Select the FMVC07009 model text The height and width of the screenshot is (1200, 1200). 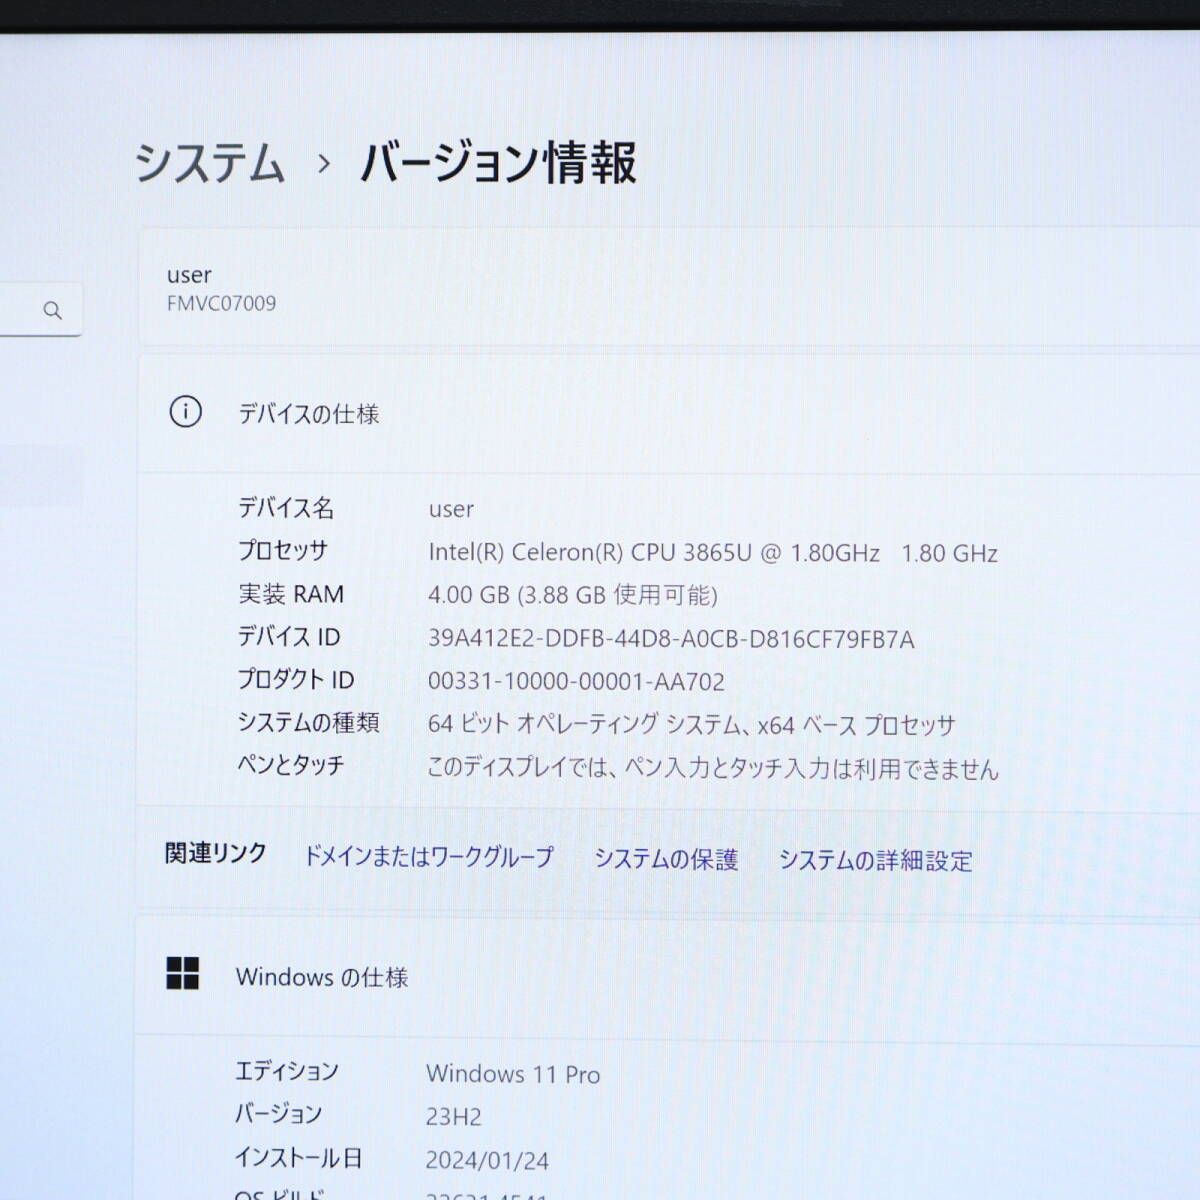click(x=221, y=303)
